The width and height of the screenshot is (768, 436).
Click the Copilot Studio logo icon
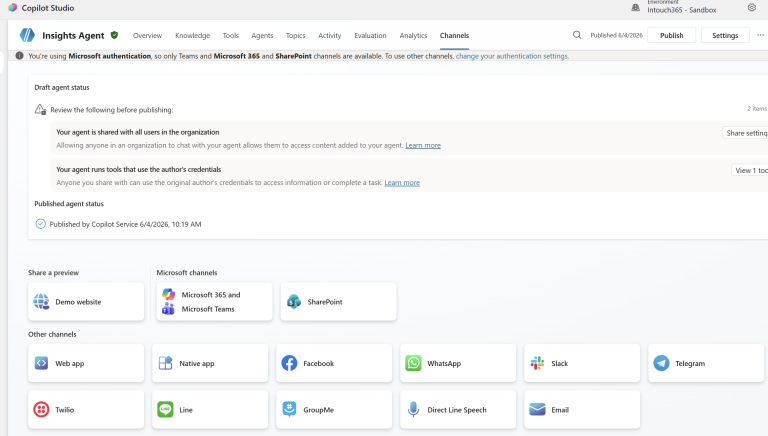click(13, 8)
